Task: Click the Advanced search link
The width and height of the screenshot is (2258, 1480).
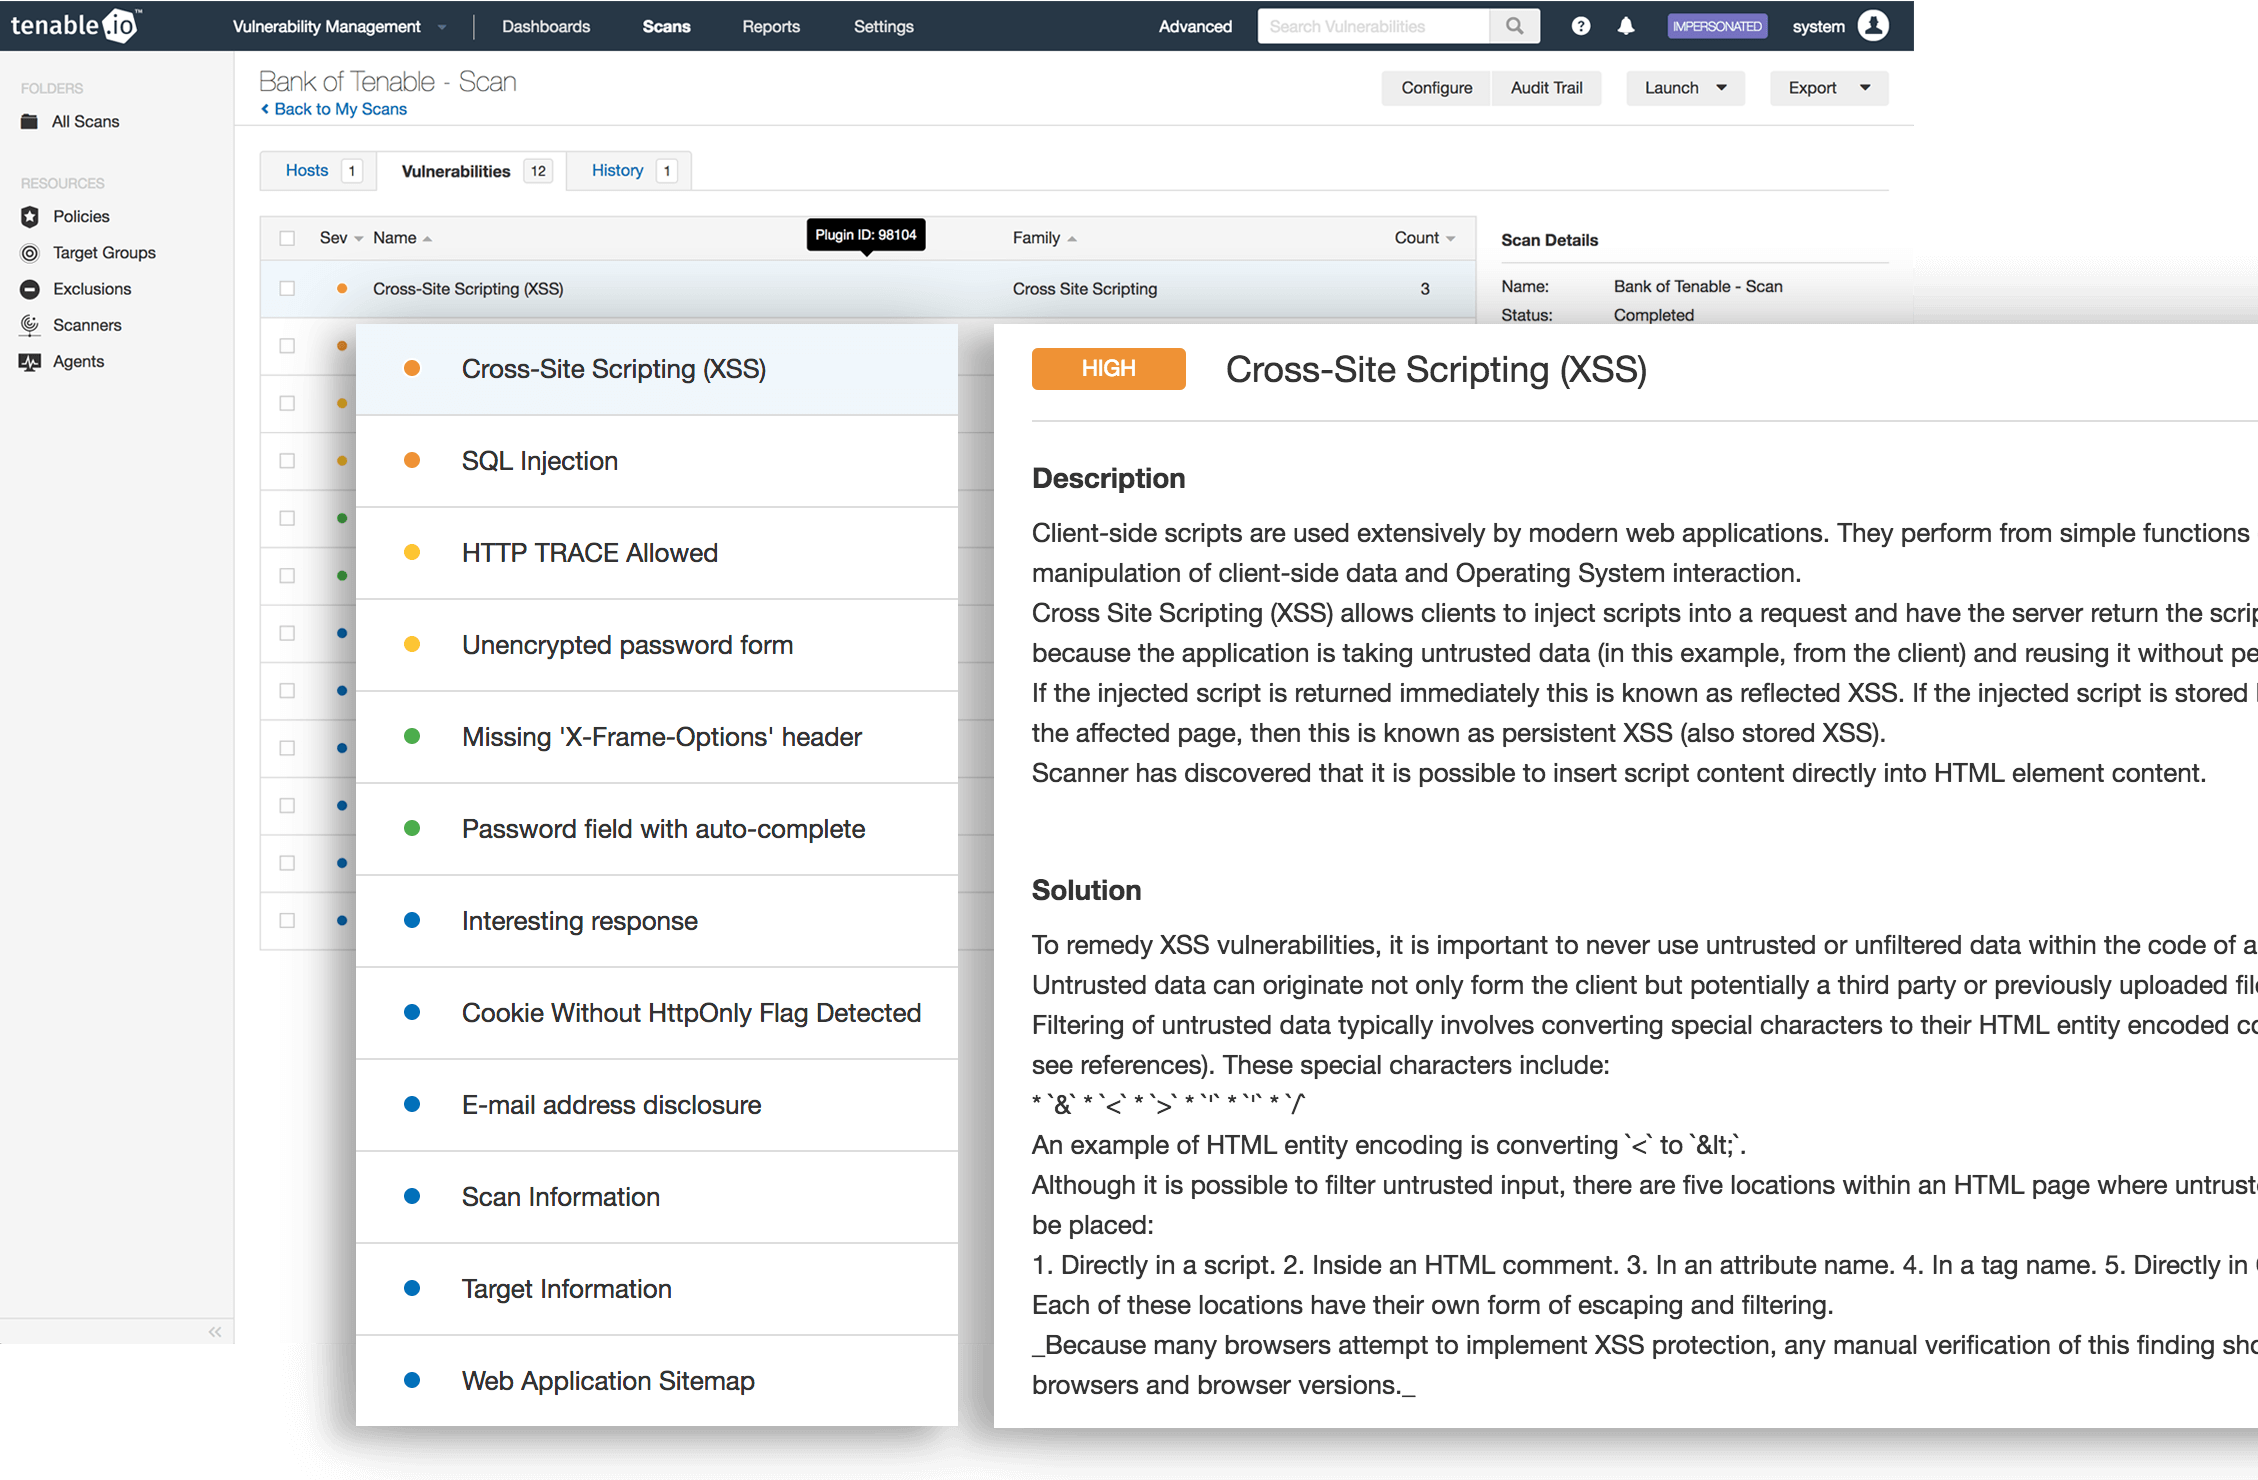Action: pyautogui.click(x=1195, y=26)
